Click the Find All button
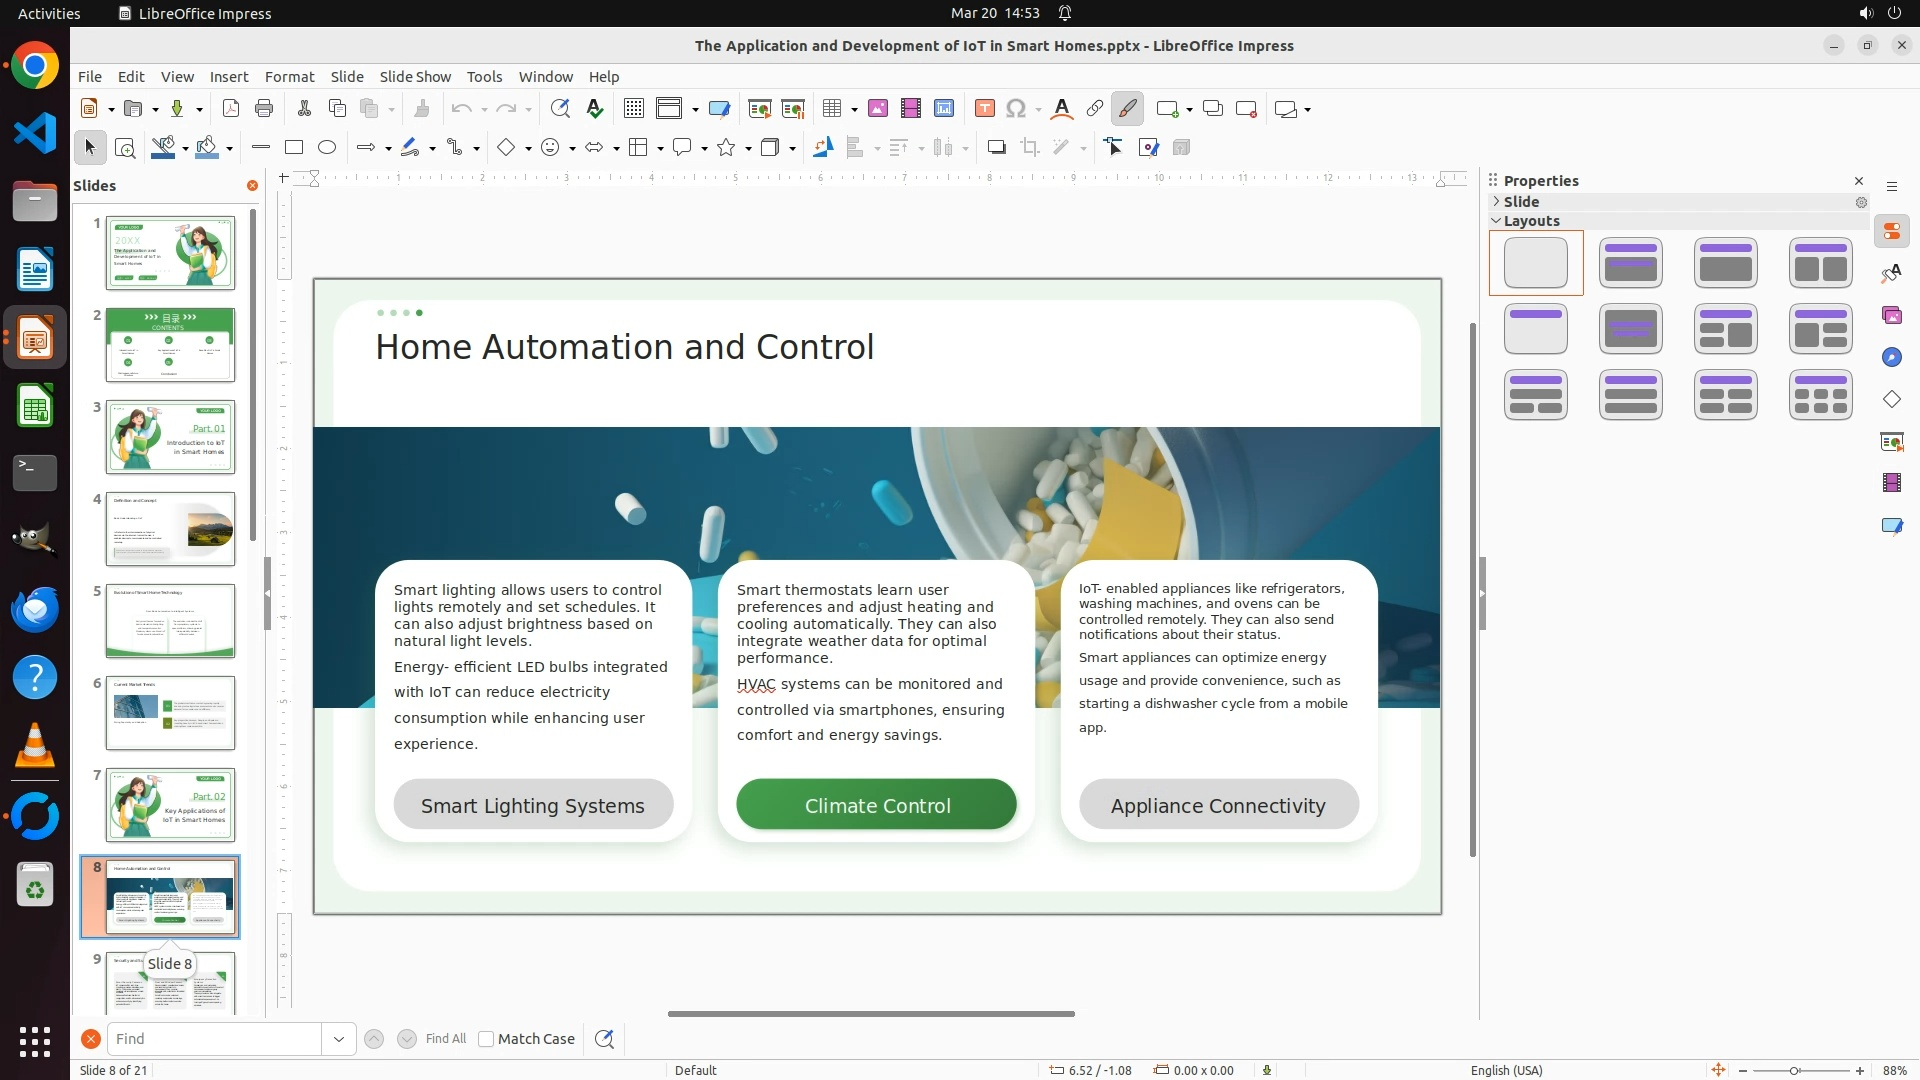 [x=445, y=1039]
